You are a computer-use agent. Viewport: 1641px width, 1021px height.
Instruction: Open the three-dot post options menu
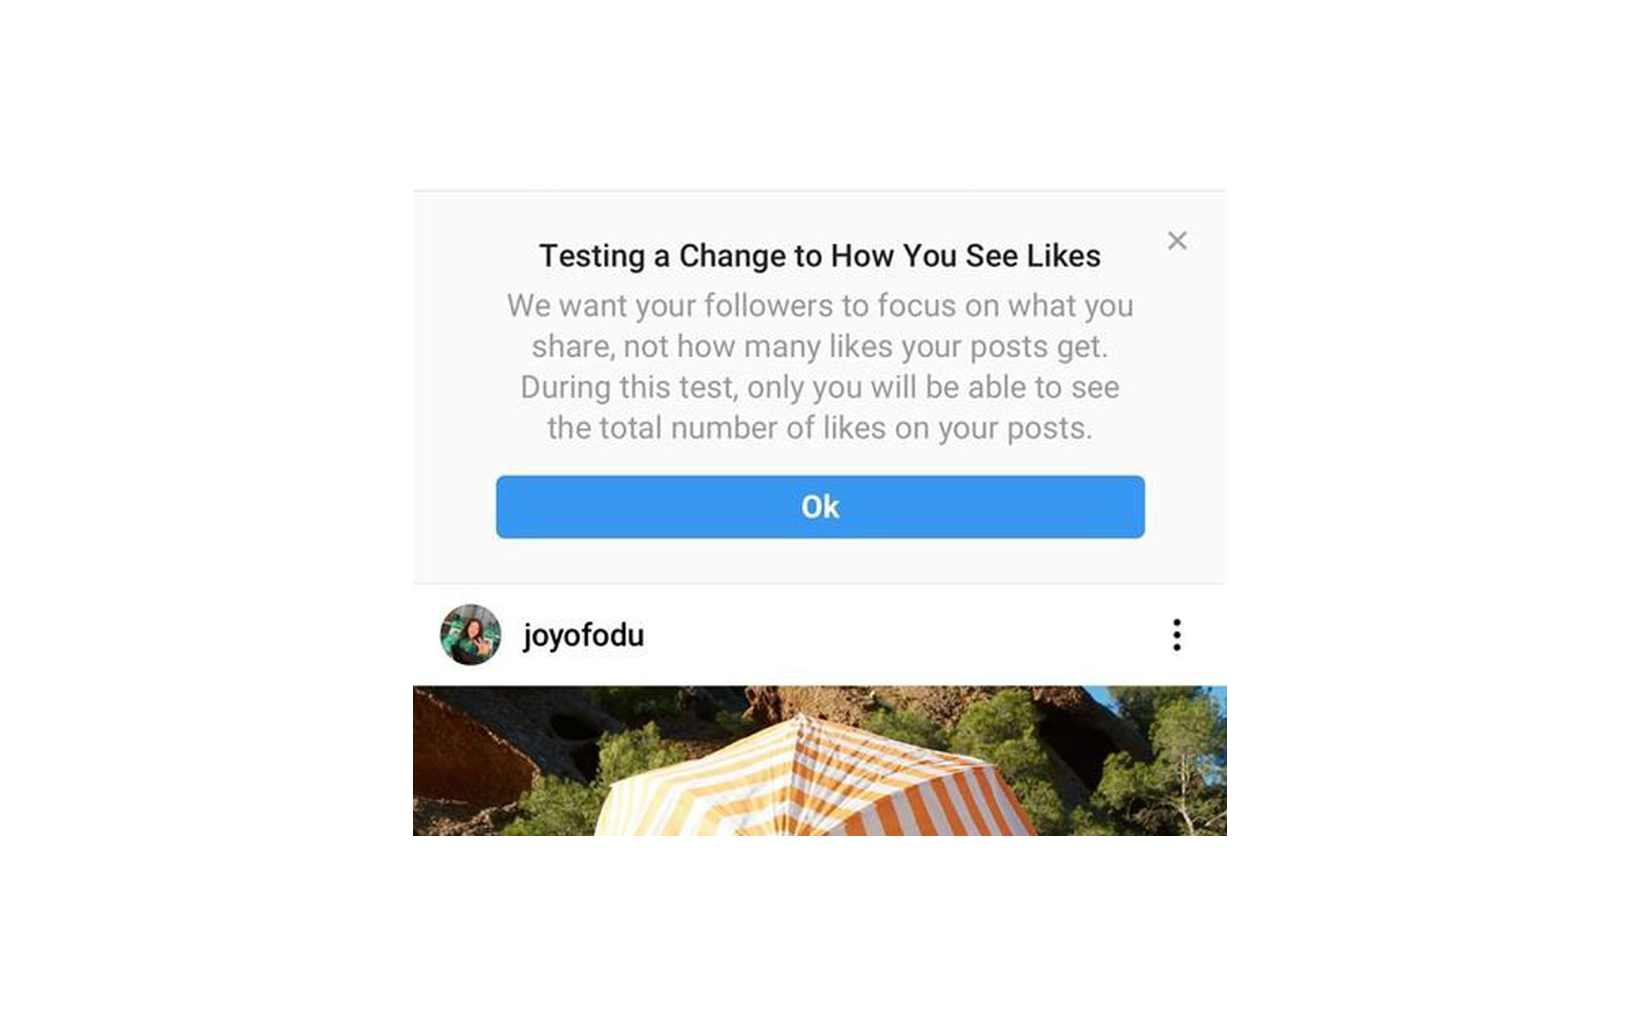coord(1177,635)
